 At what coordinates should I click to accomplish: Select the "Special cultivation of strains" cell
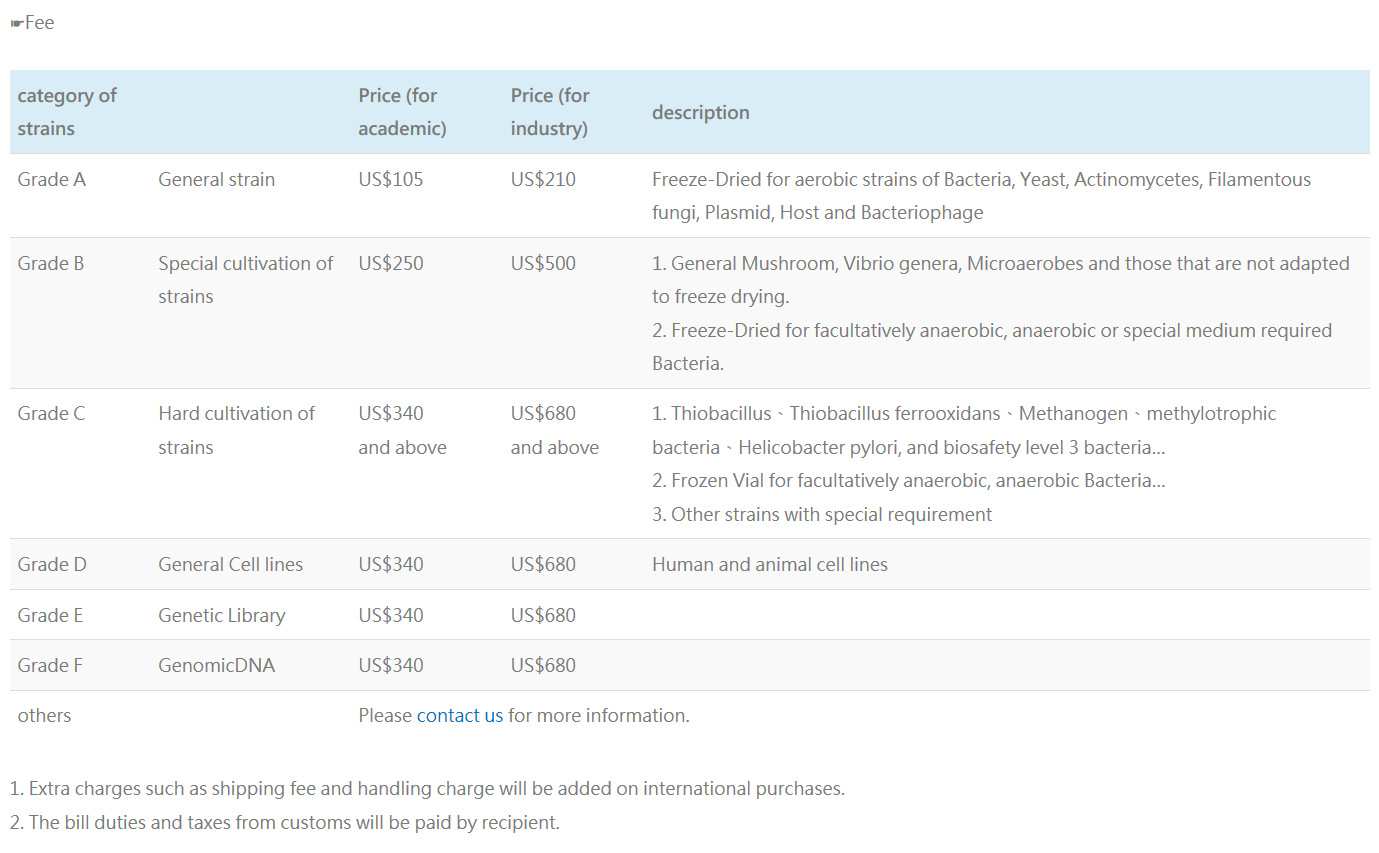click(245, 280)
